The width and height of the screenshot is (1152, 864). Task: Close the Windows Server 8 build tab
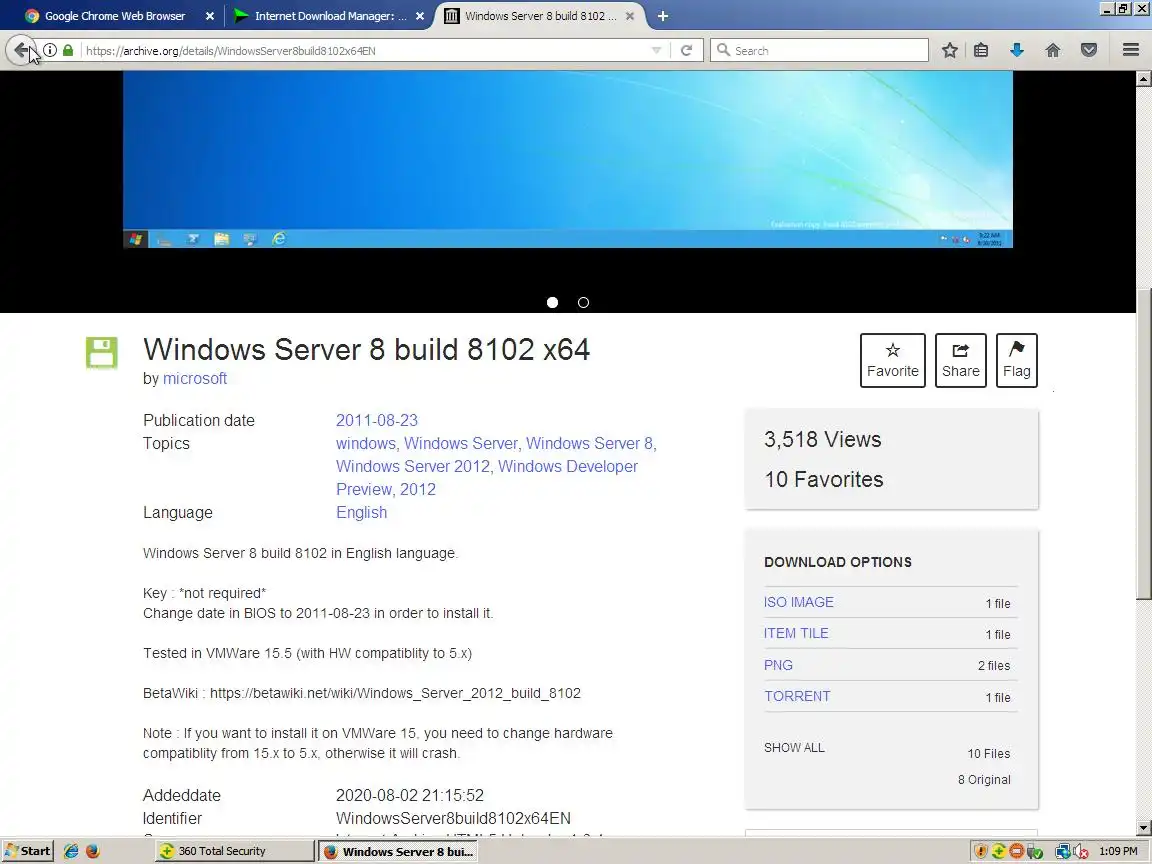point(630,15)
